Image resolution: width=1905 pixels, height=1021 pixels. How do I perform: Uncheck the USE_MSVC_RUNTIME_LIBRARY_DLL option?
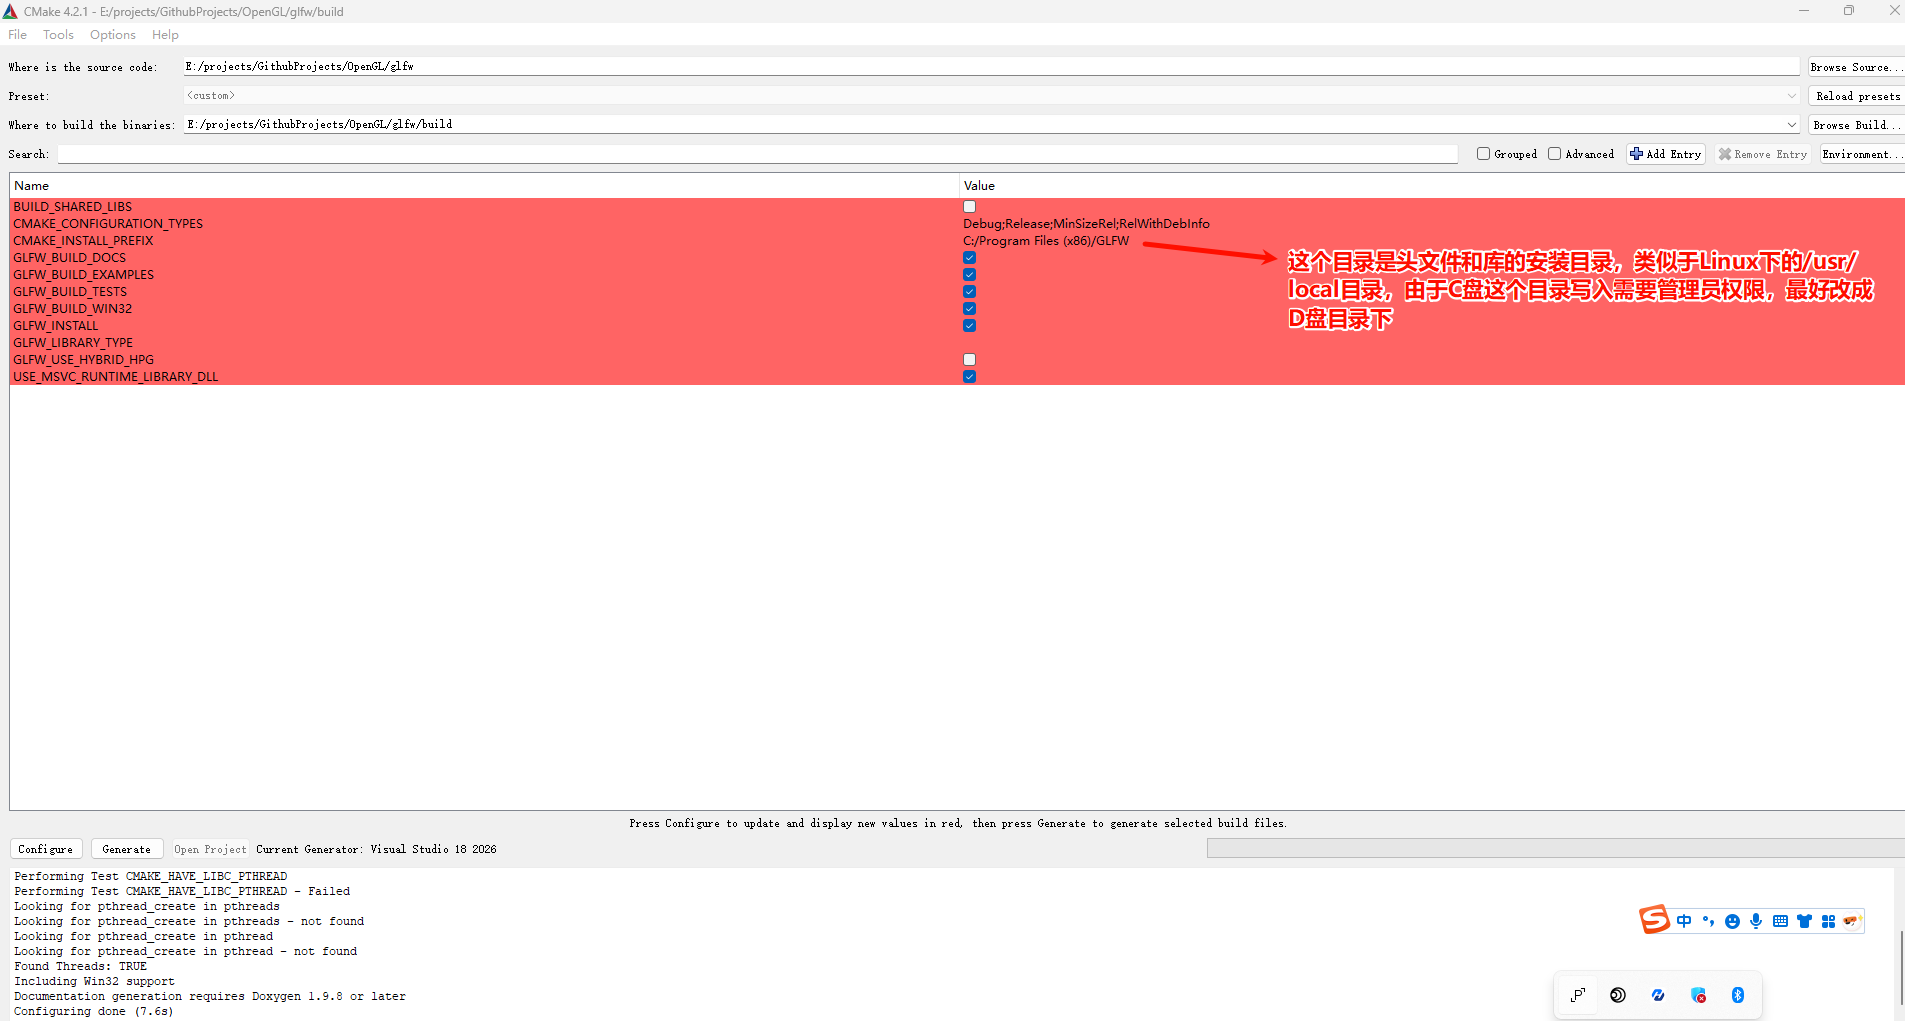coord(969,377)
